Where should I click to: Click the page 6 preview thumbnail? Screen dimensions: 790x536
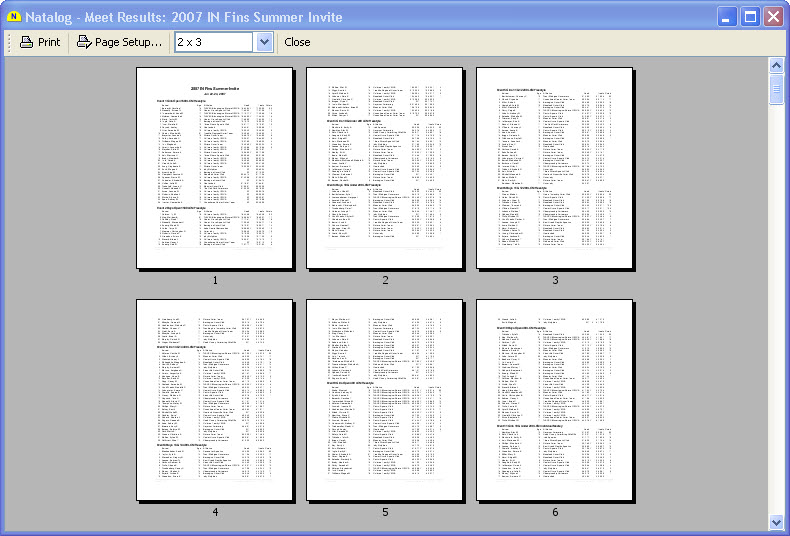(555, 400)
